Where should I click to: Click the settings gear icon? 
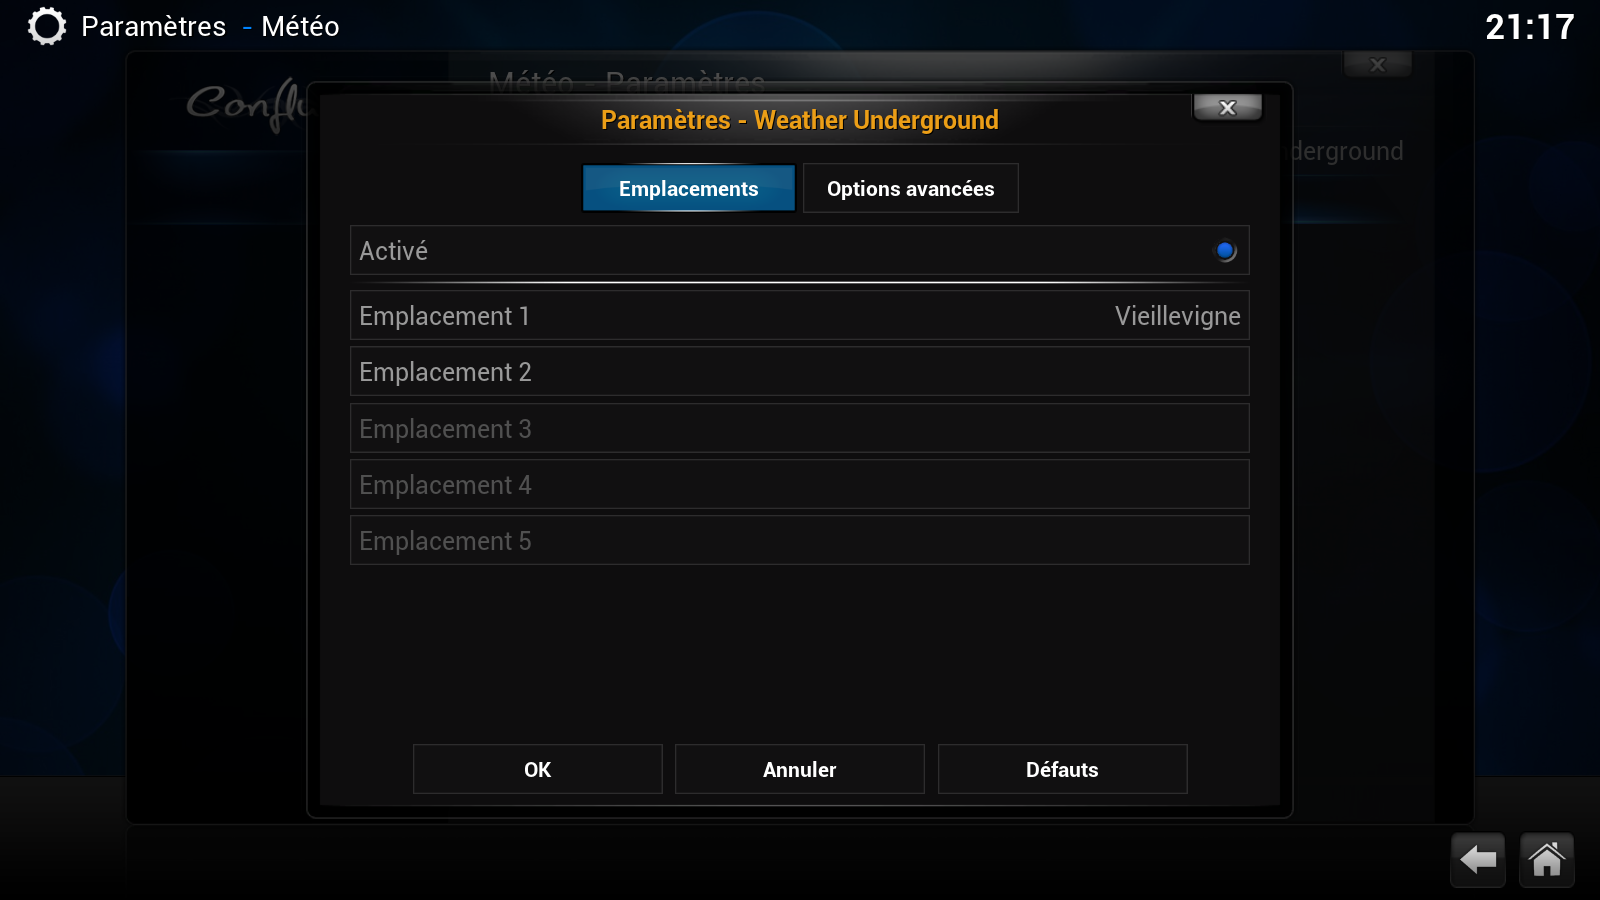pos(46,26)
